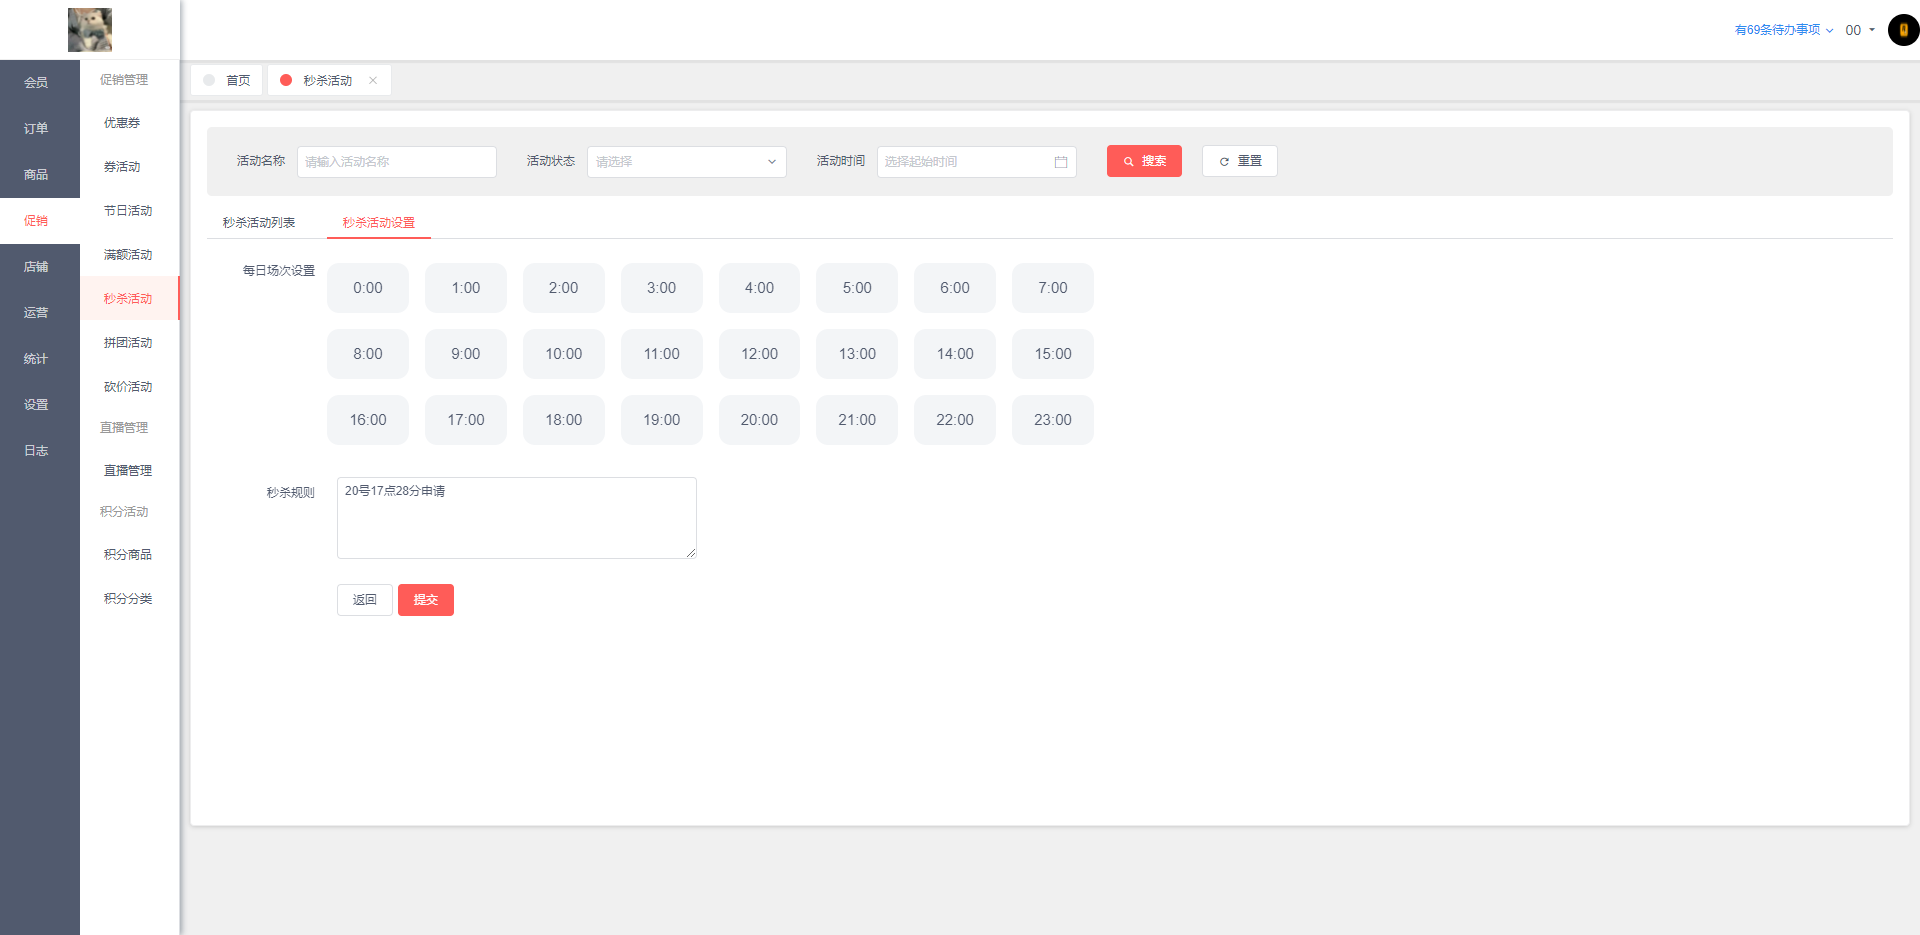Open the 首页 page tab
Screen dimensions: 1920x935
227,80
